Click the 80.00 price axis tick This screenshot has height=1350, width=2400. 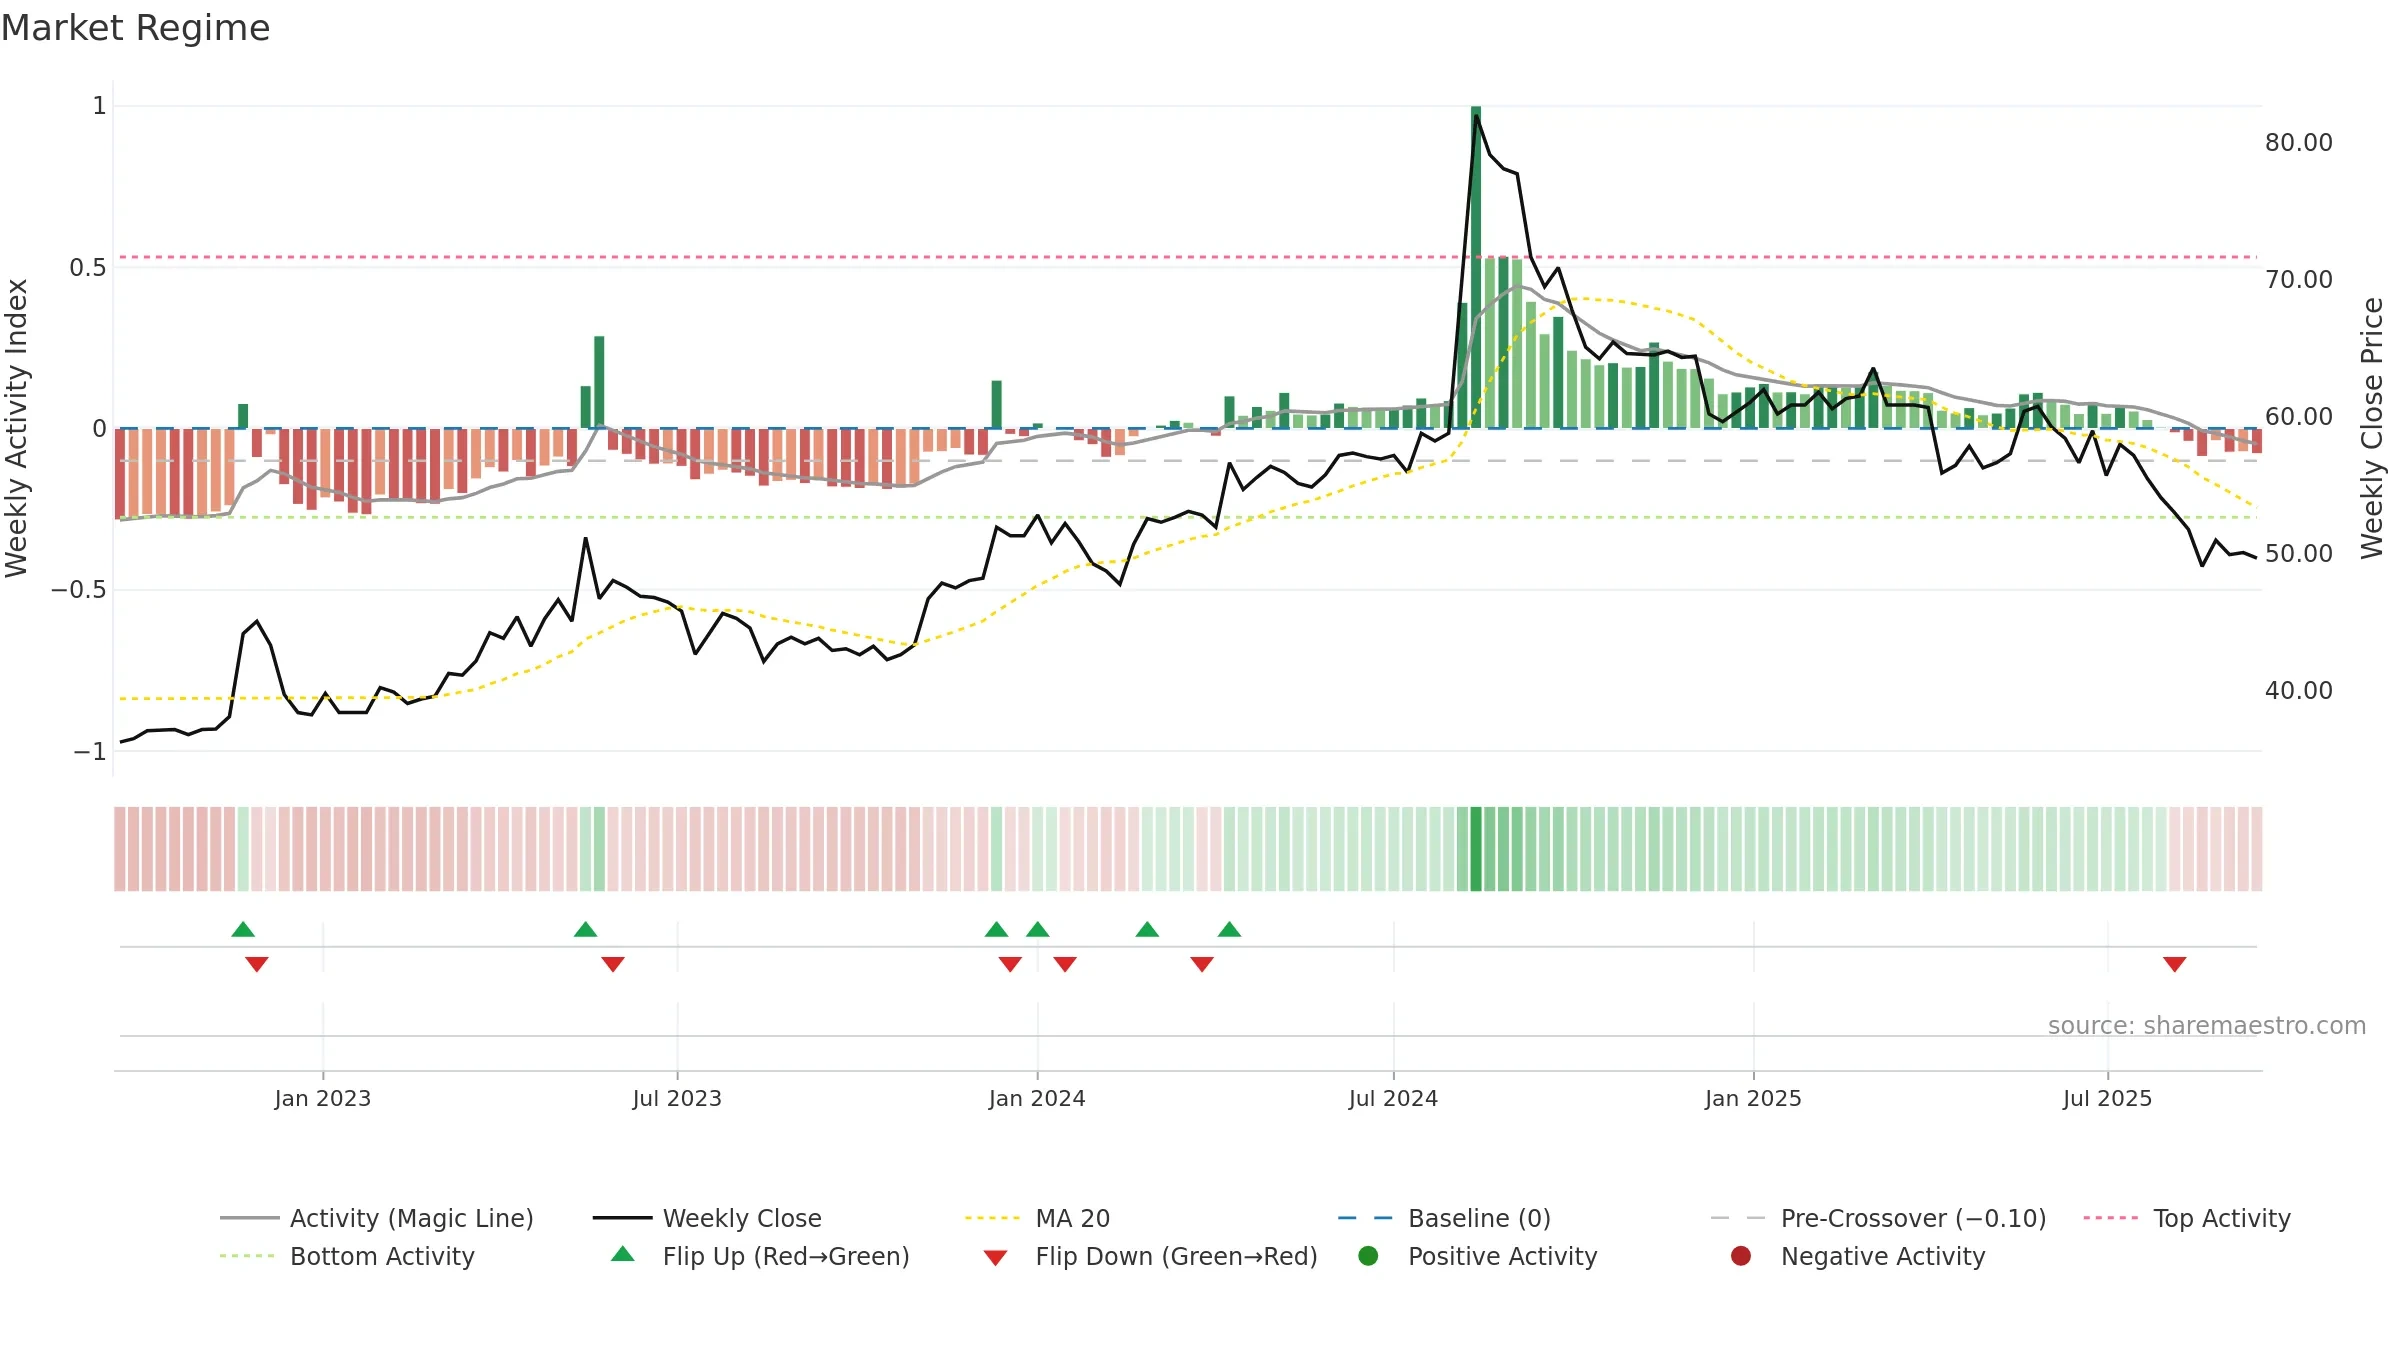(2299, 143)
